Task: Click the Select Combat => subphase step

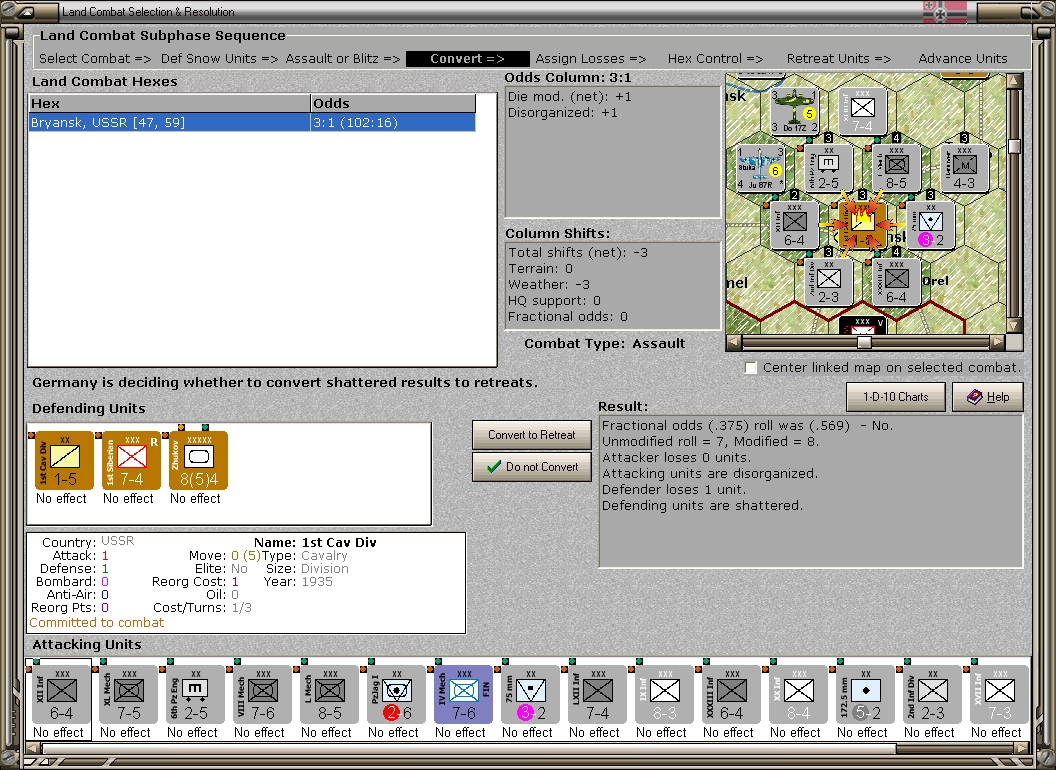Action: (x=95, y=59)
